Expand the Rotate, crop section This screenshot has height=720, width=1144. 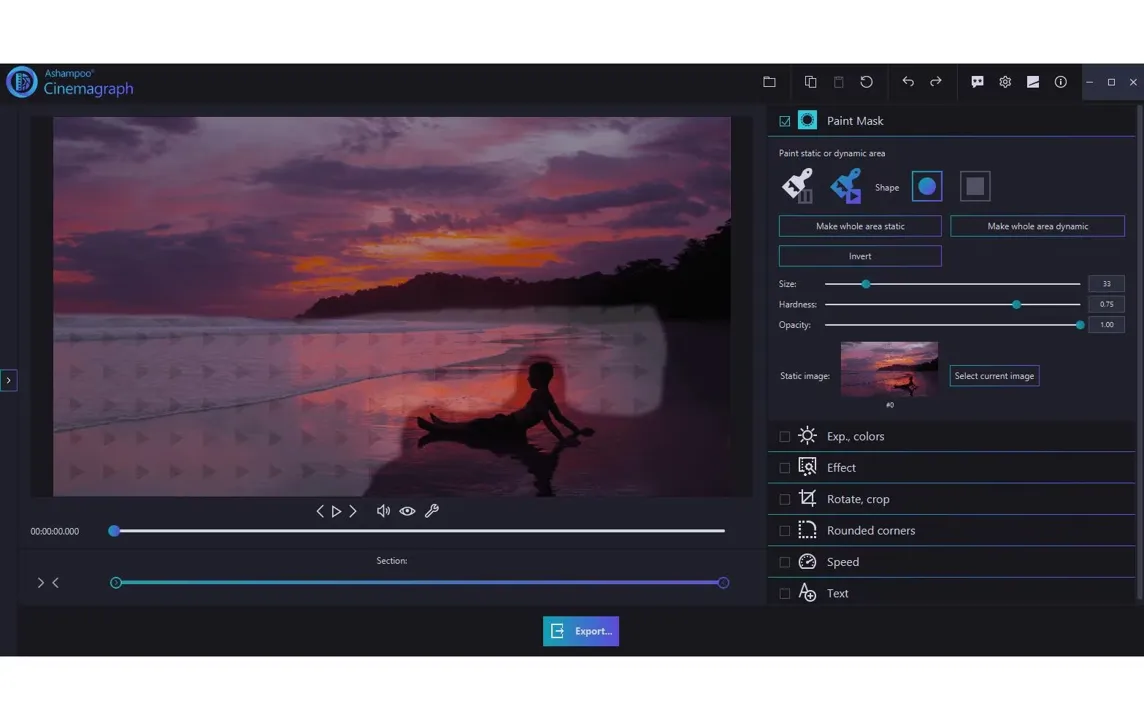coord(951,499)
